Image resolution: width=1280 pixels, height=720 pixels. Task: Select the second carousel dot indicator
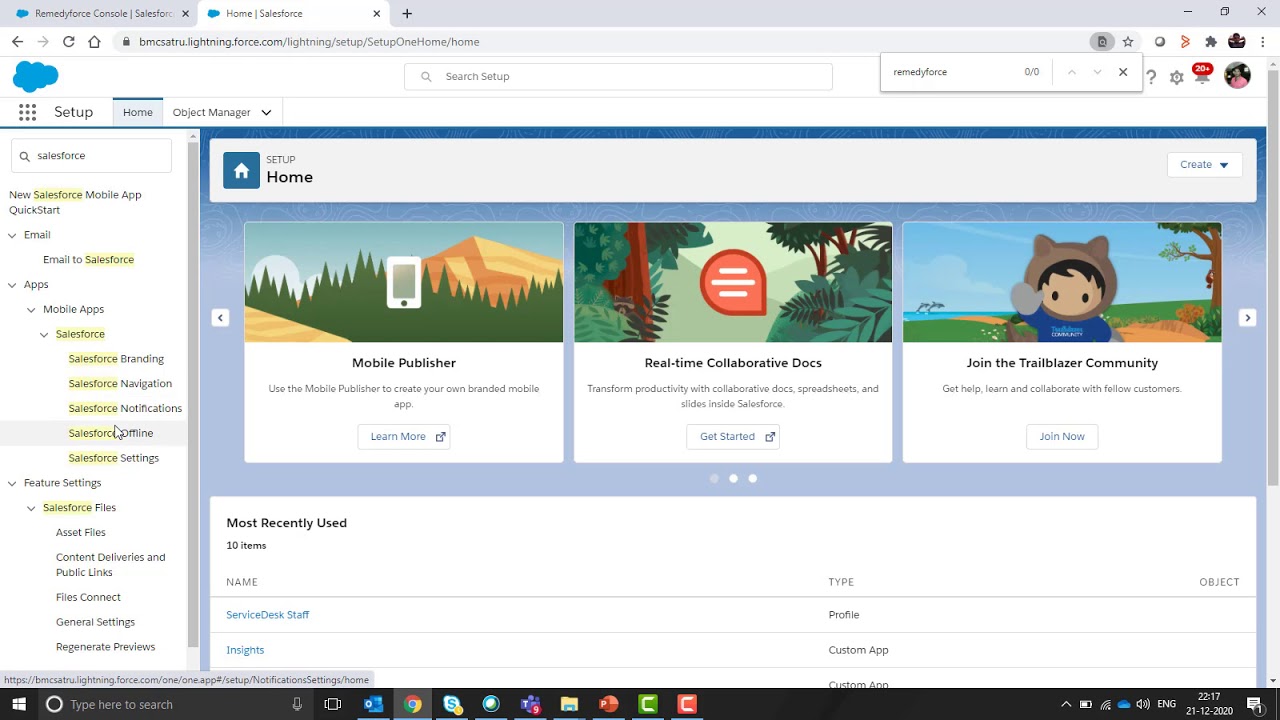(x=733, y=478)
